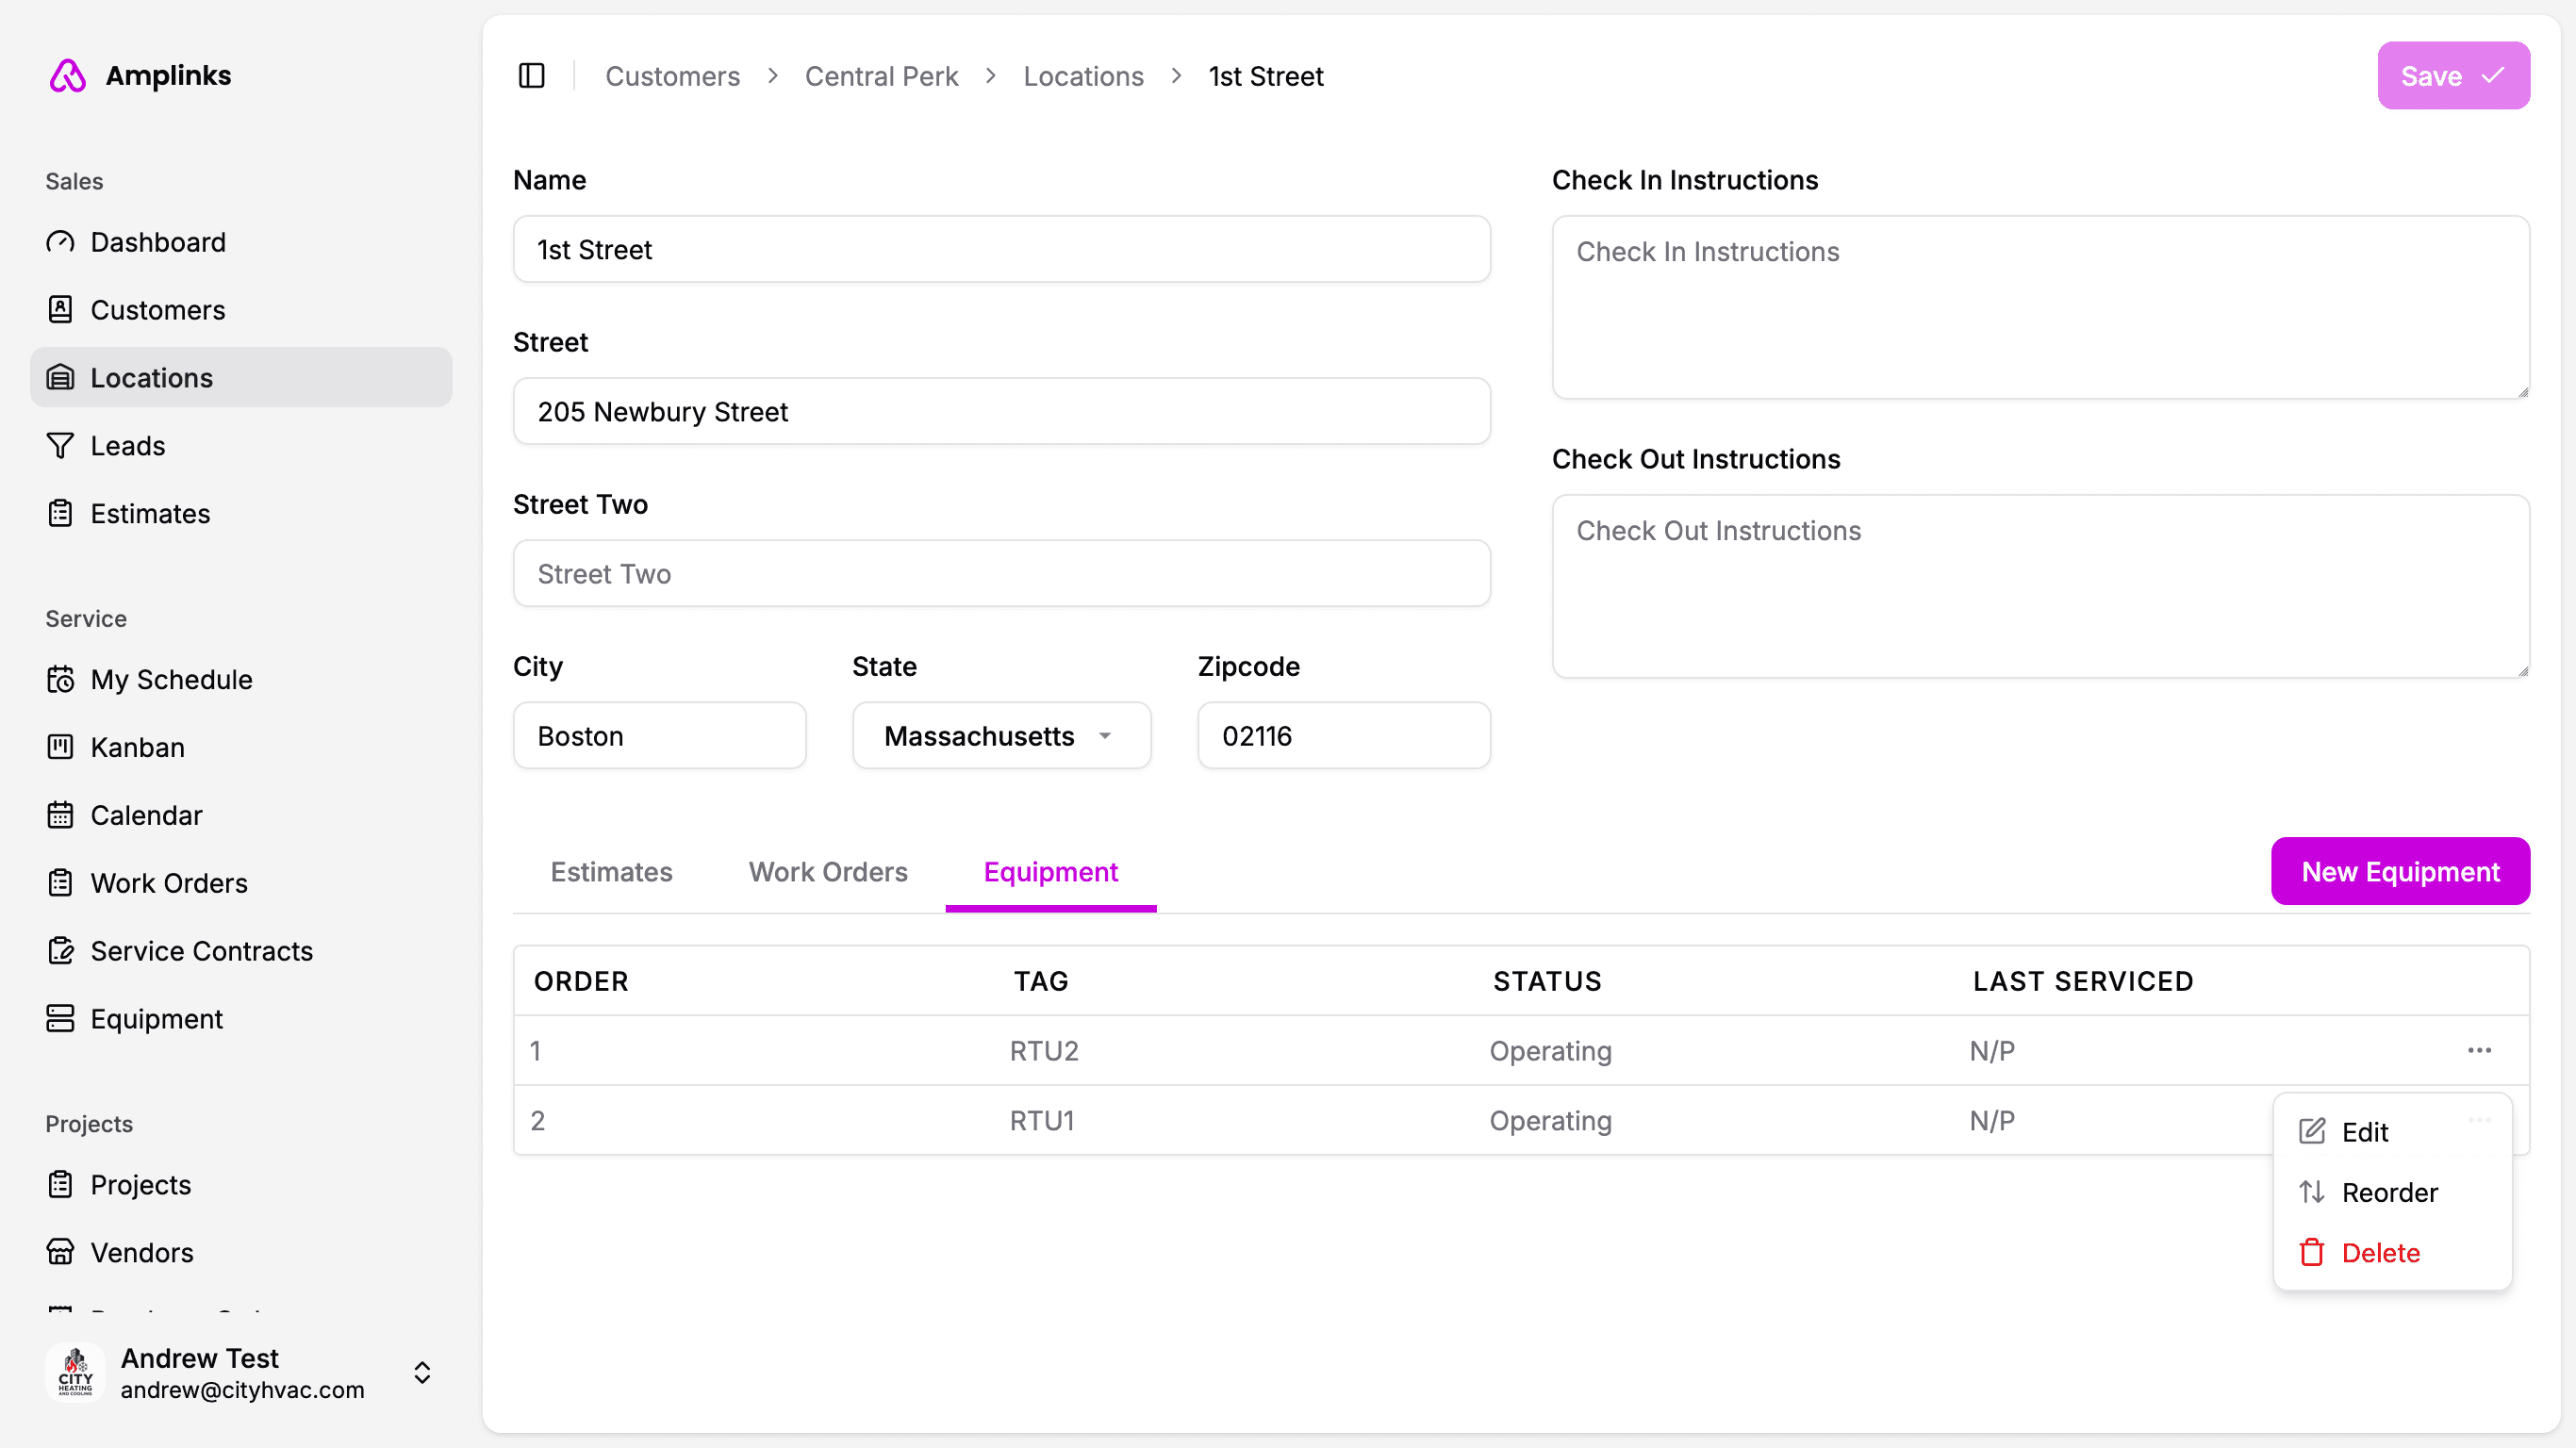Screen dimensions: 2576x1448
Task: Expand the Massachusetts state dropdown
Action: [x=1001, y=736]
